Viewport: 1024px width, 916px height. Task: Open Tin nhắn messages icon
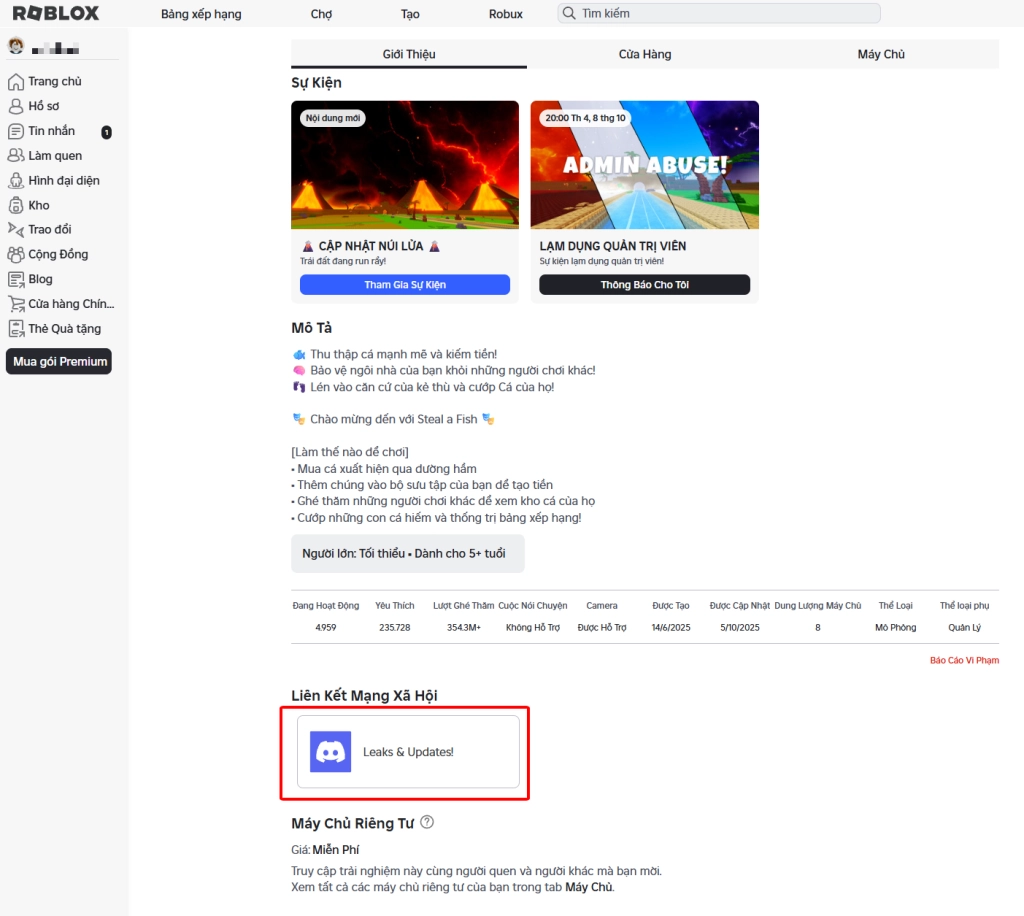click(16, 131)
